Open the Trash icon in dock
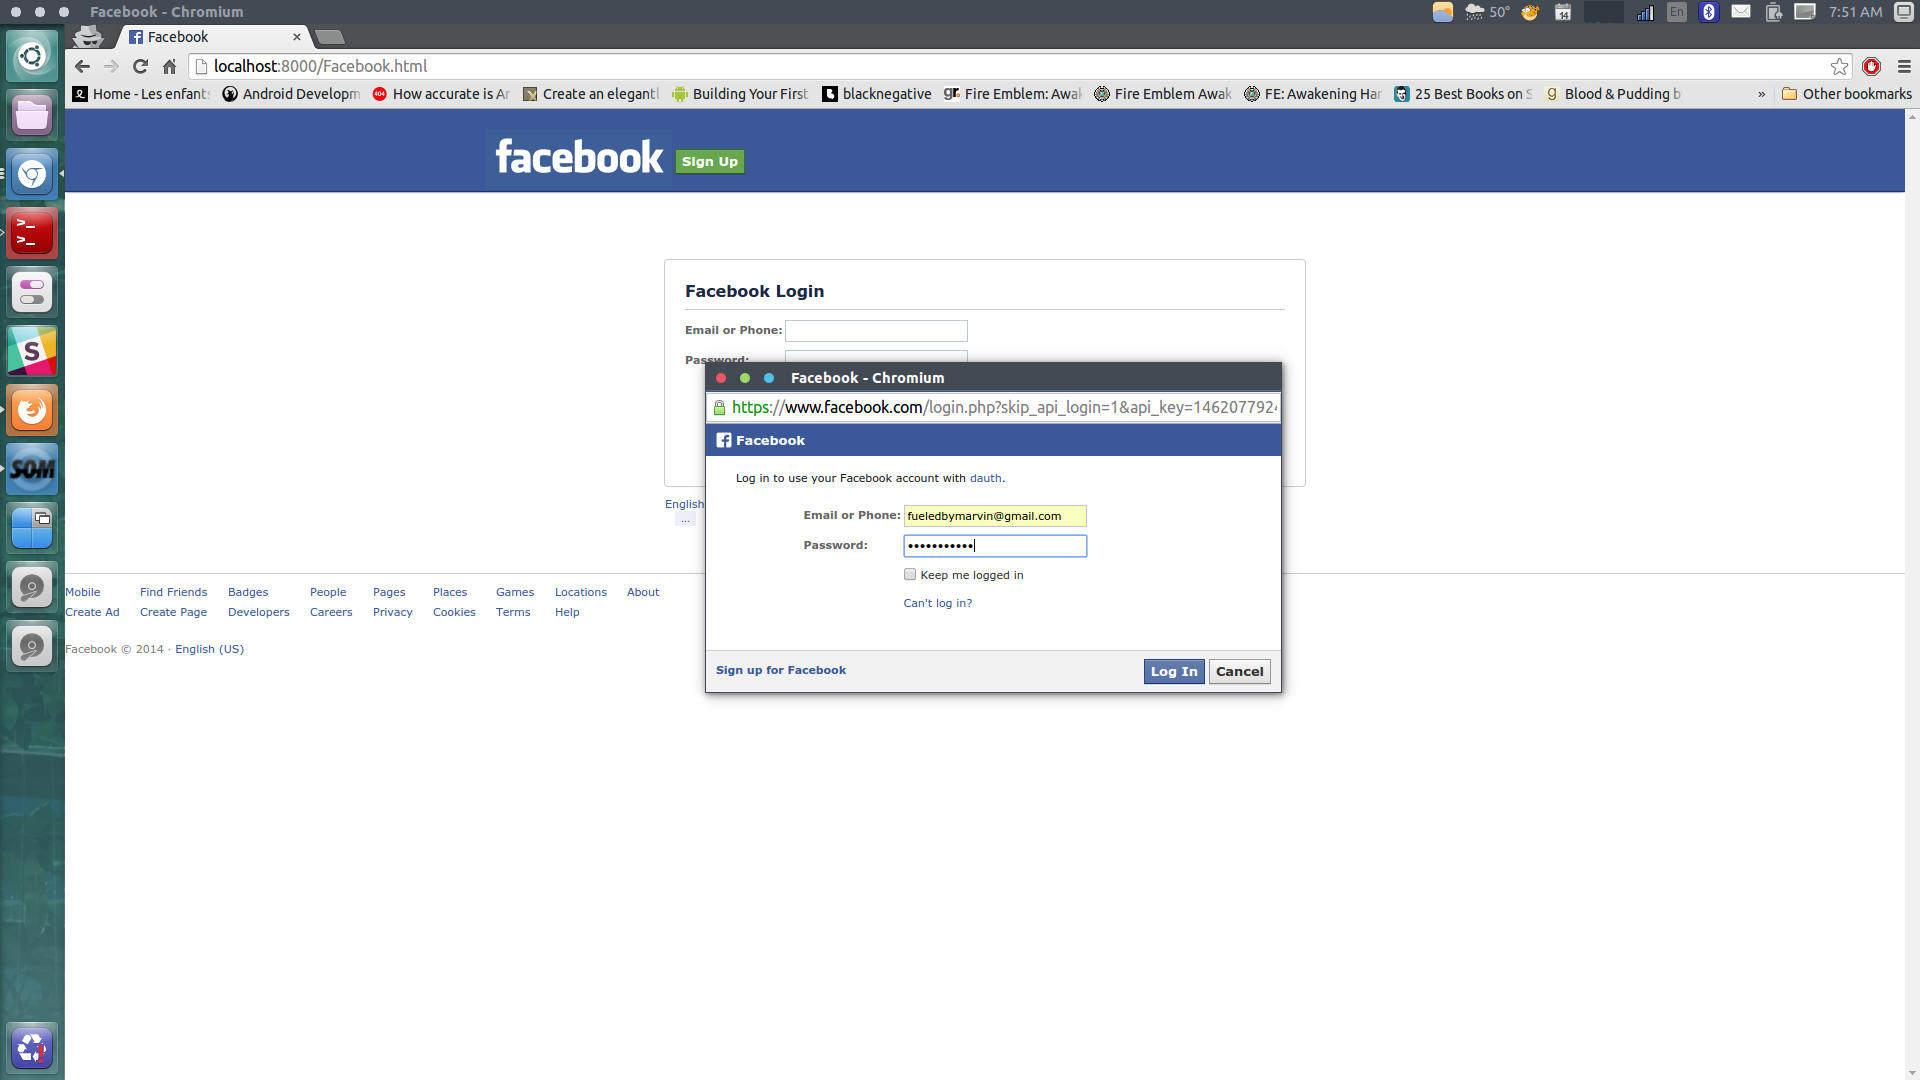The height and width of the screenshot is (1080, 1920). click(32, 1047)
